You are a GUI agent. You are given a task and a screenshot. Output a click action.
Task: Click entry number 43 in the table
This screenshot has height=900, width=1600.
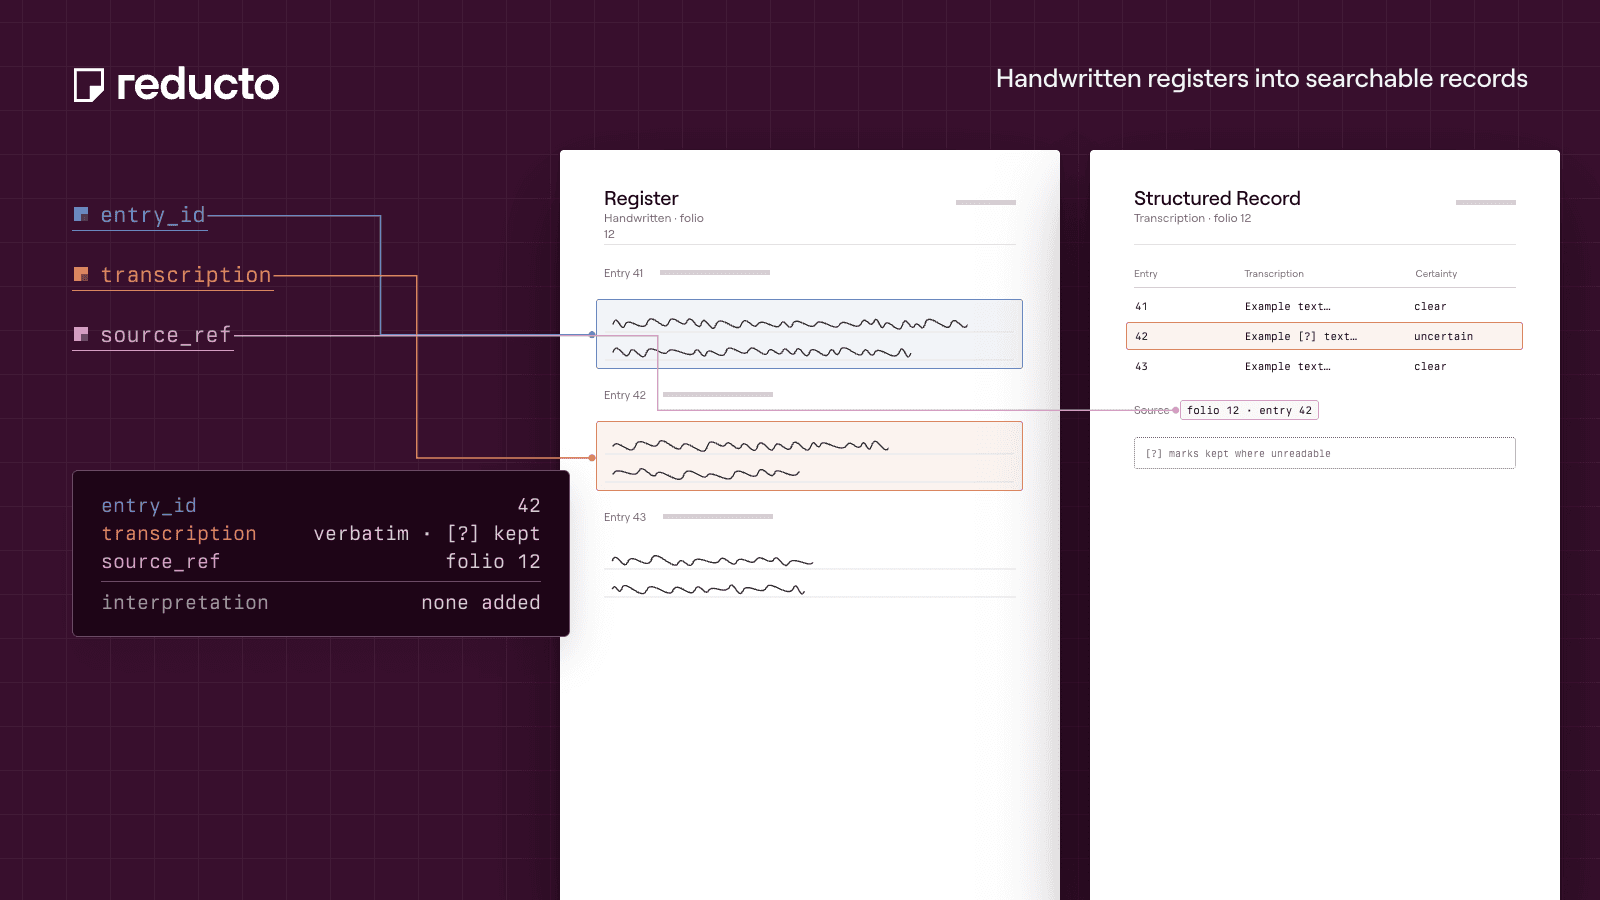point(1141,367)
